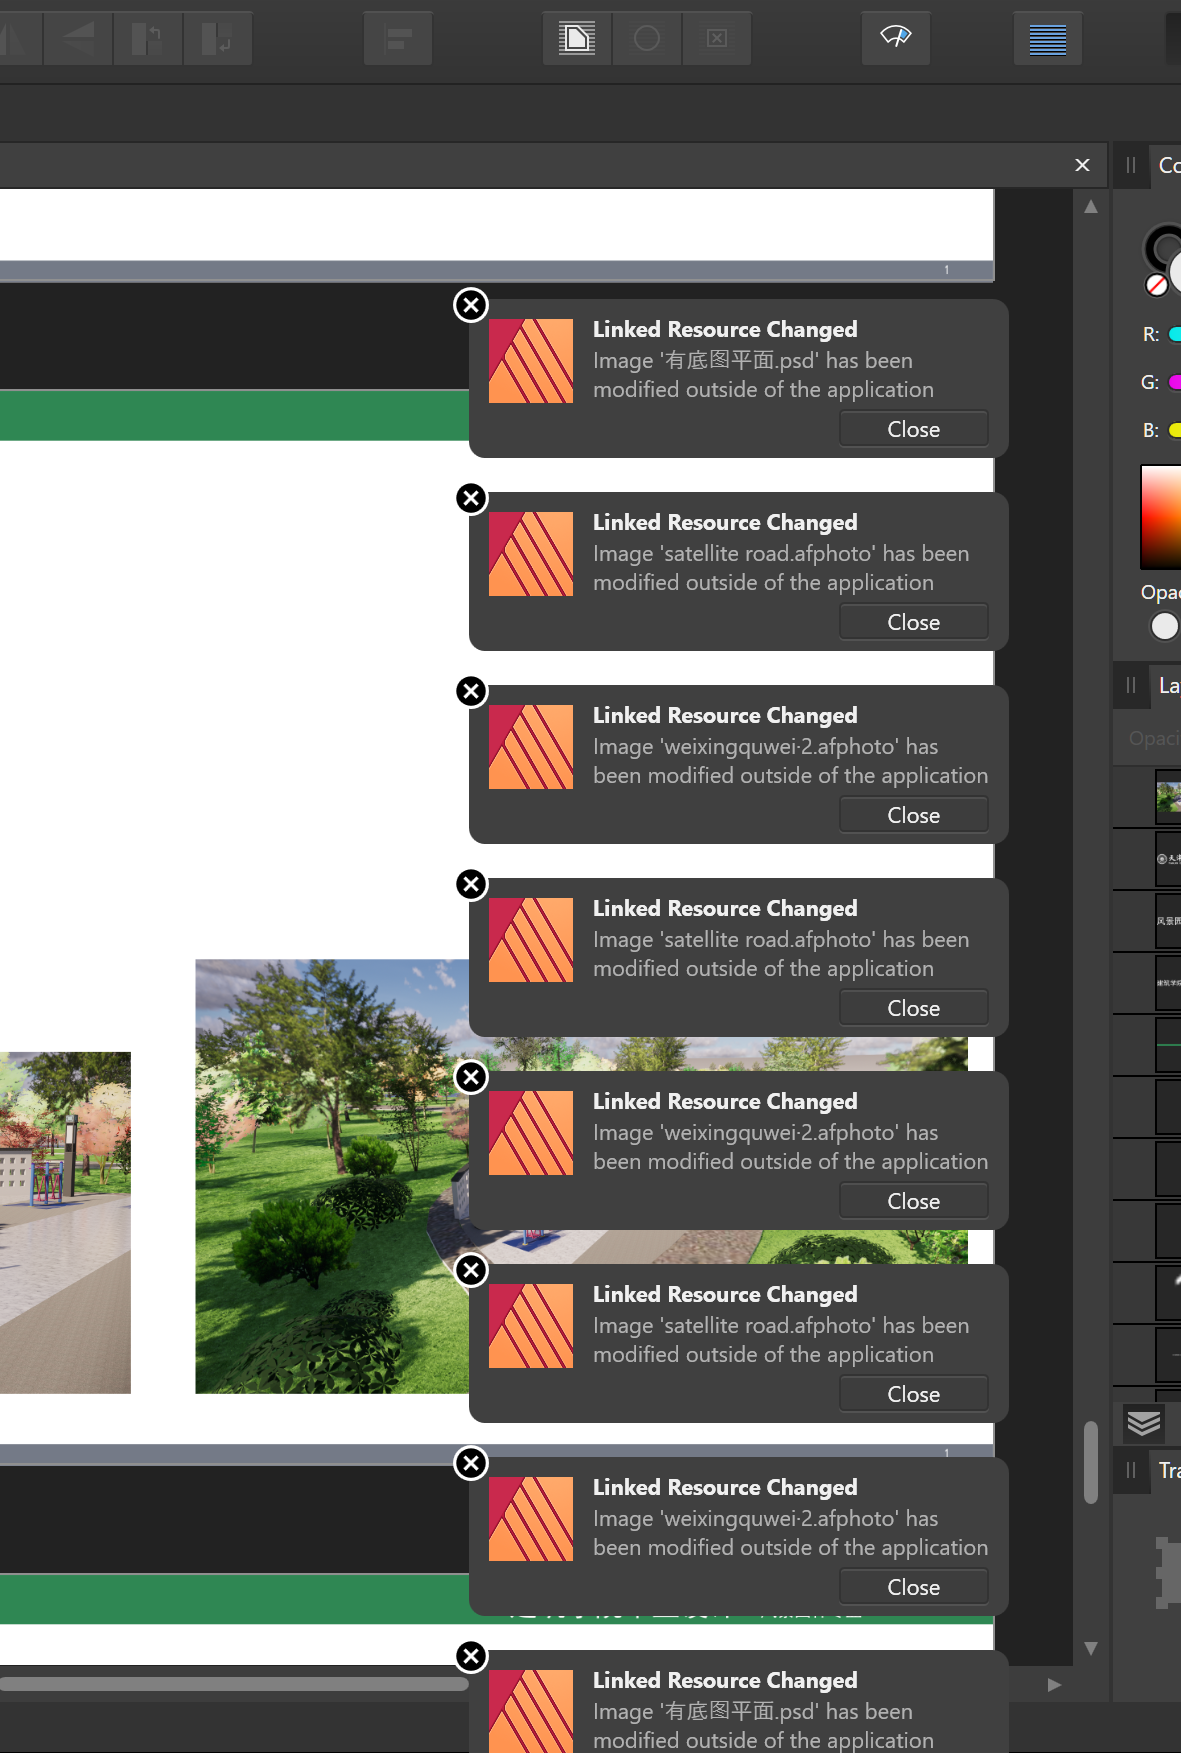Click the vertical scrollbar thumb
This screenshot has width=1181, height=1753.
click(x=1091, y=1462)
